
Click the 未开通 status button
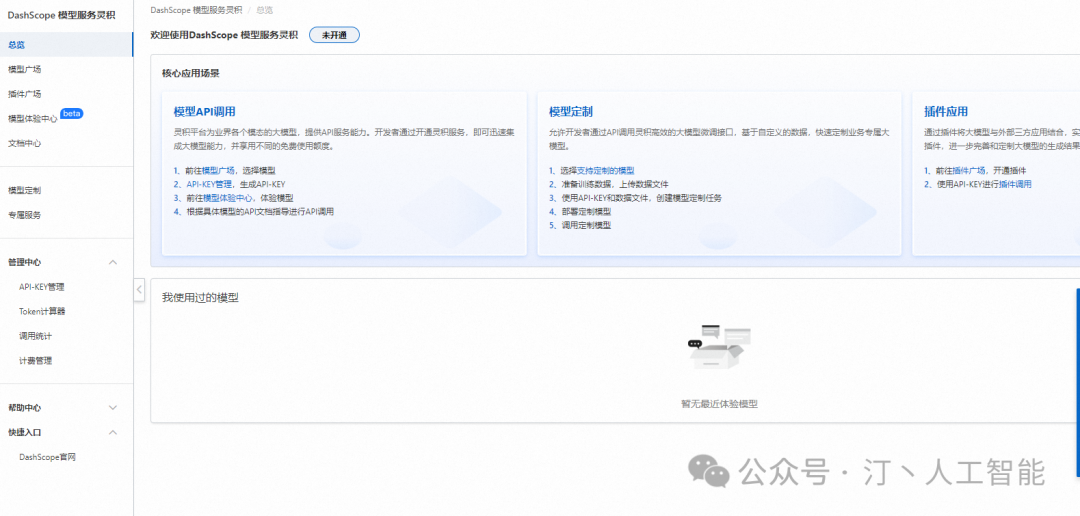(x=334, y=35)
